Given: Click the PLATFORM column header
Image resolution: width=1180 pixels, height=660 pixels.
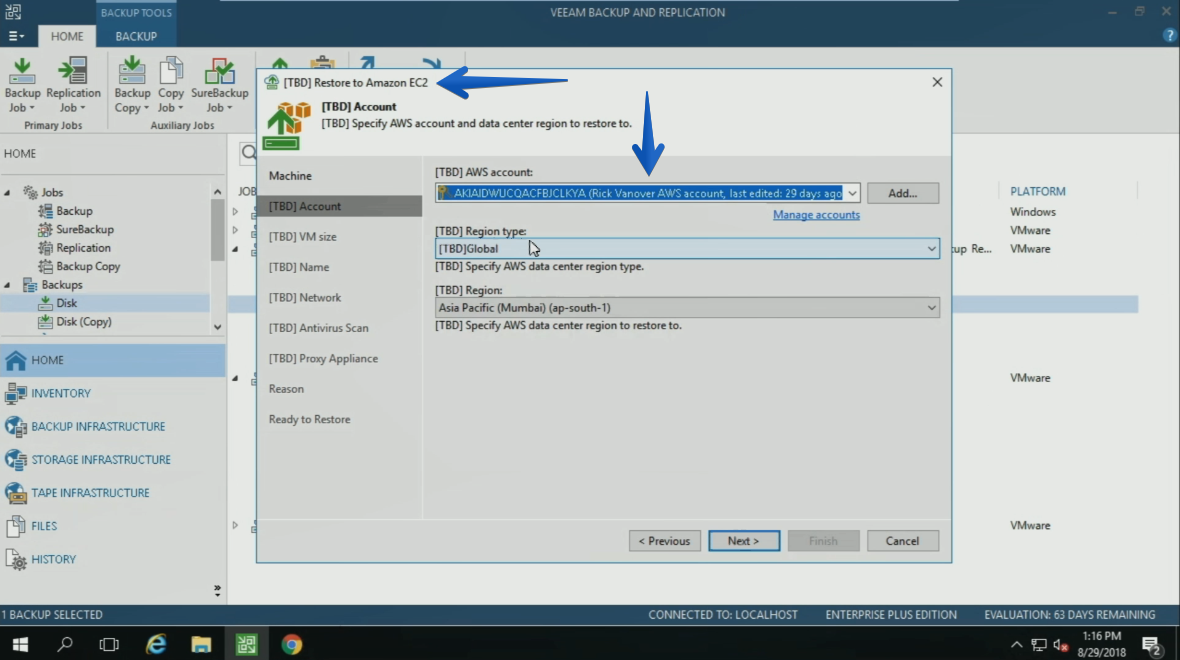Looking at the screenshot, I should click(x=1037, y=192).
